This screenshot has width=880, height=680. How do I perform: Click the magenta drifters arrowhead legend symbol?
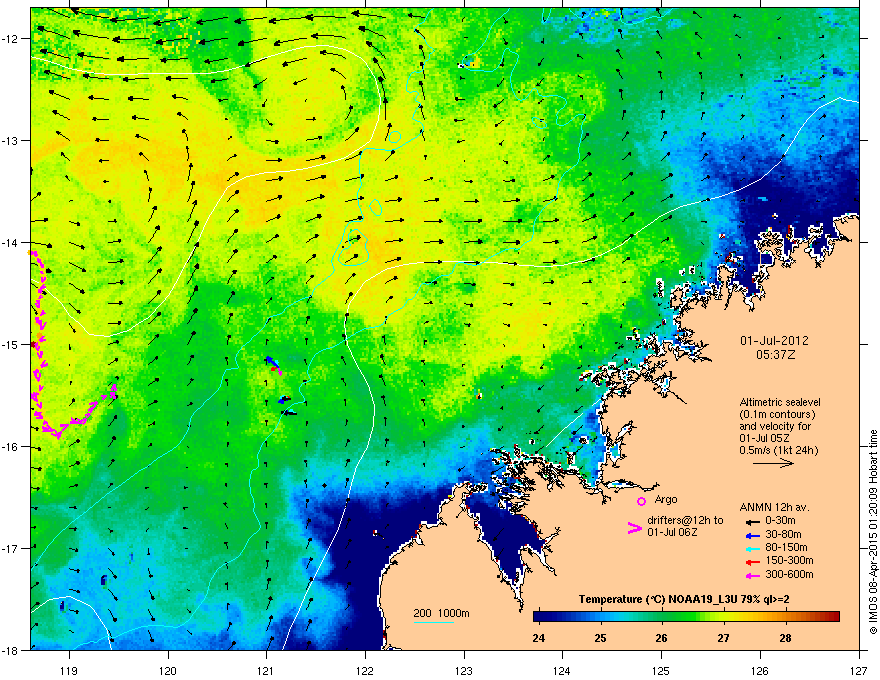[x=634, y=528]
